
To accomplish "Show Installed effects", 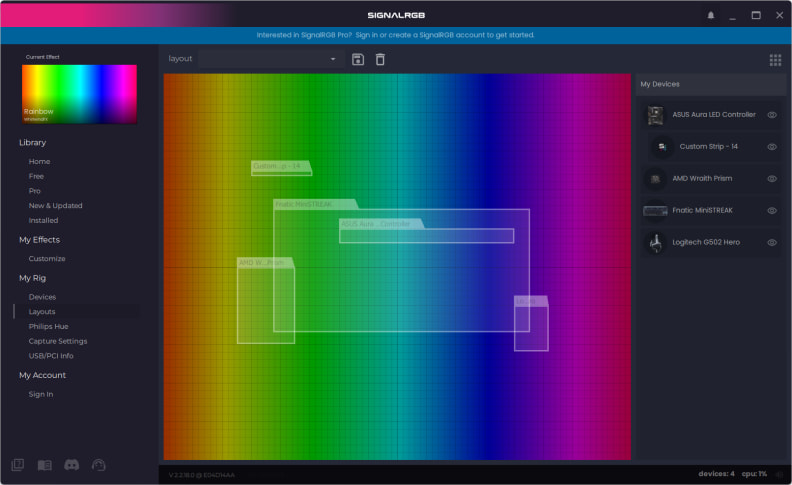I will 43,220.
